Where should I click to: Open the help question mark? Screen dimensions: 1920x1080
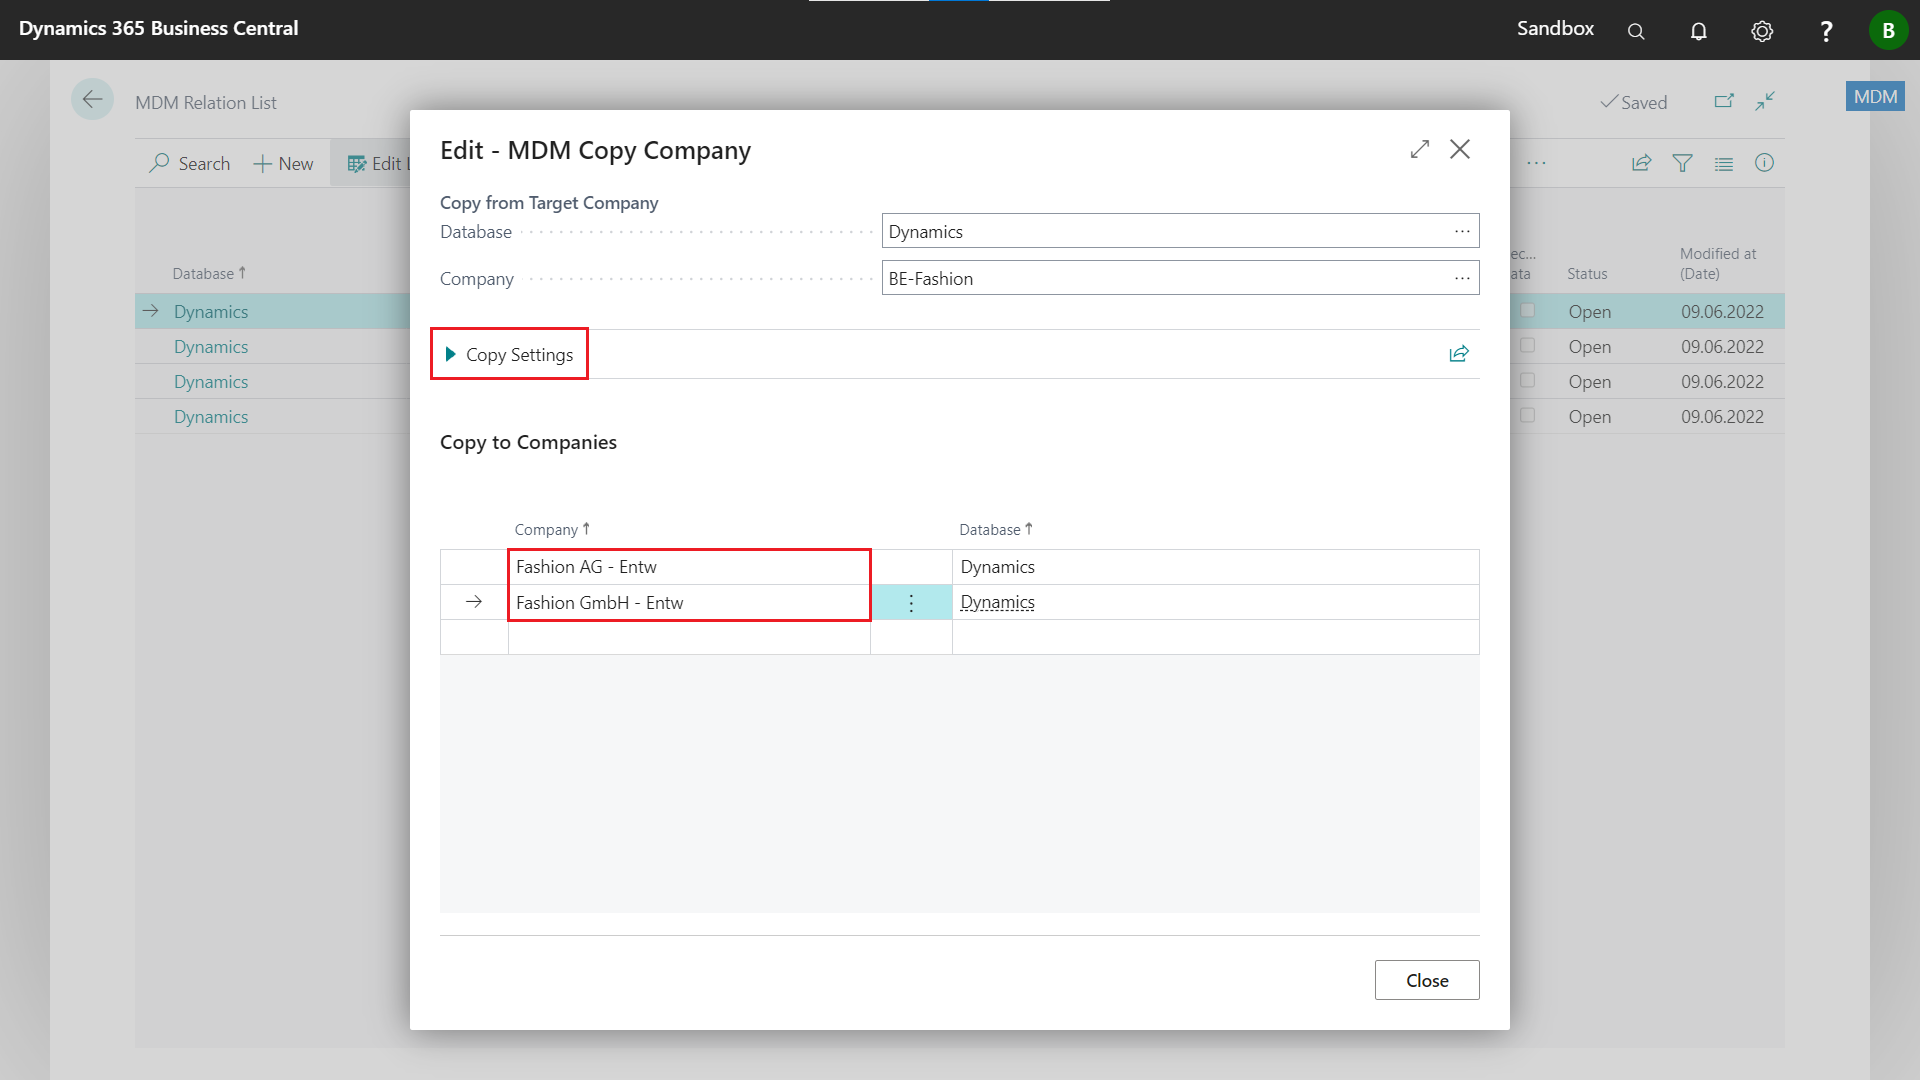(x=1826, y=31)
